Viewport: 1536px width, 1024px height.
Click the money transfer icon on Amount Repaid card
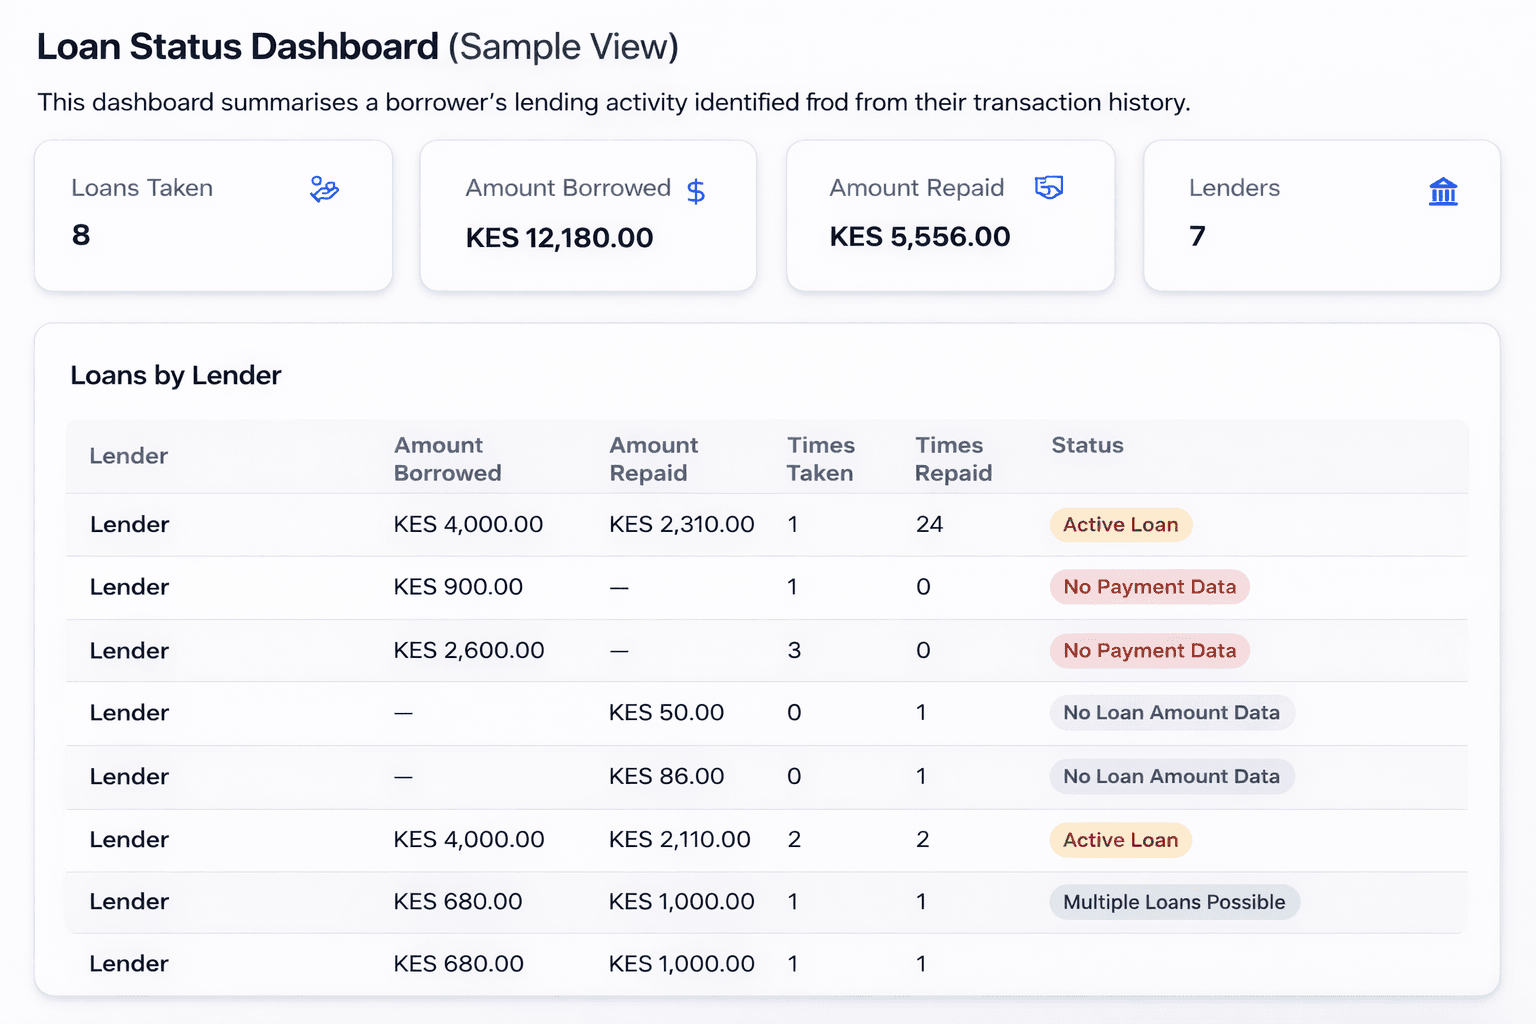1049,187
